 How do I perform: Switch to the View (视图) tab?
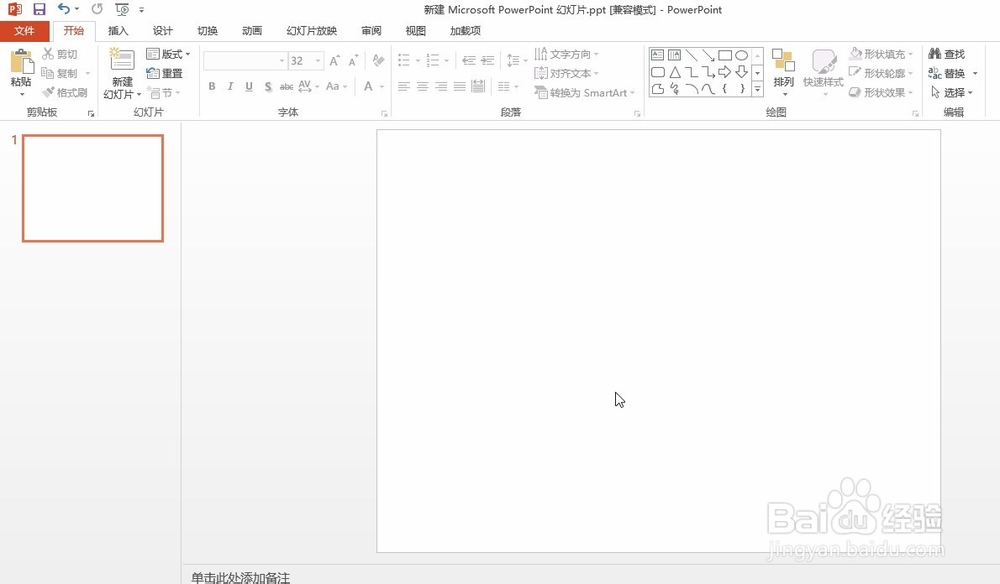pos(416,31)
